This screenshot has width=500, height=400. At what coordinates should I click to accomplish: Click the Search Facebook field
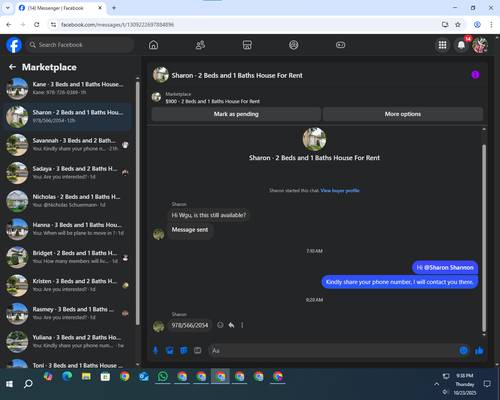[x=80, y=45]
